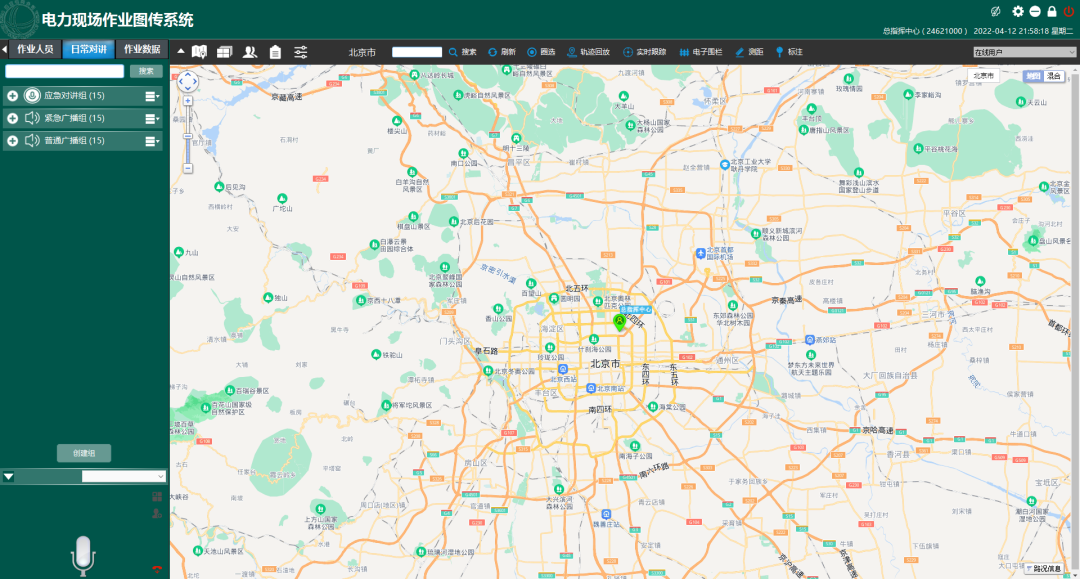Click the 燕郊站 station icon on map
Screen dimensions: 1080x579
coord(810,340)
